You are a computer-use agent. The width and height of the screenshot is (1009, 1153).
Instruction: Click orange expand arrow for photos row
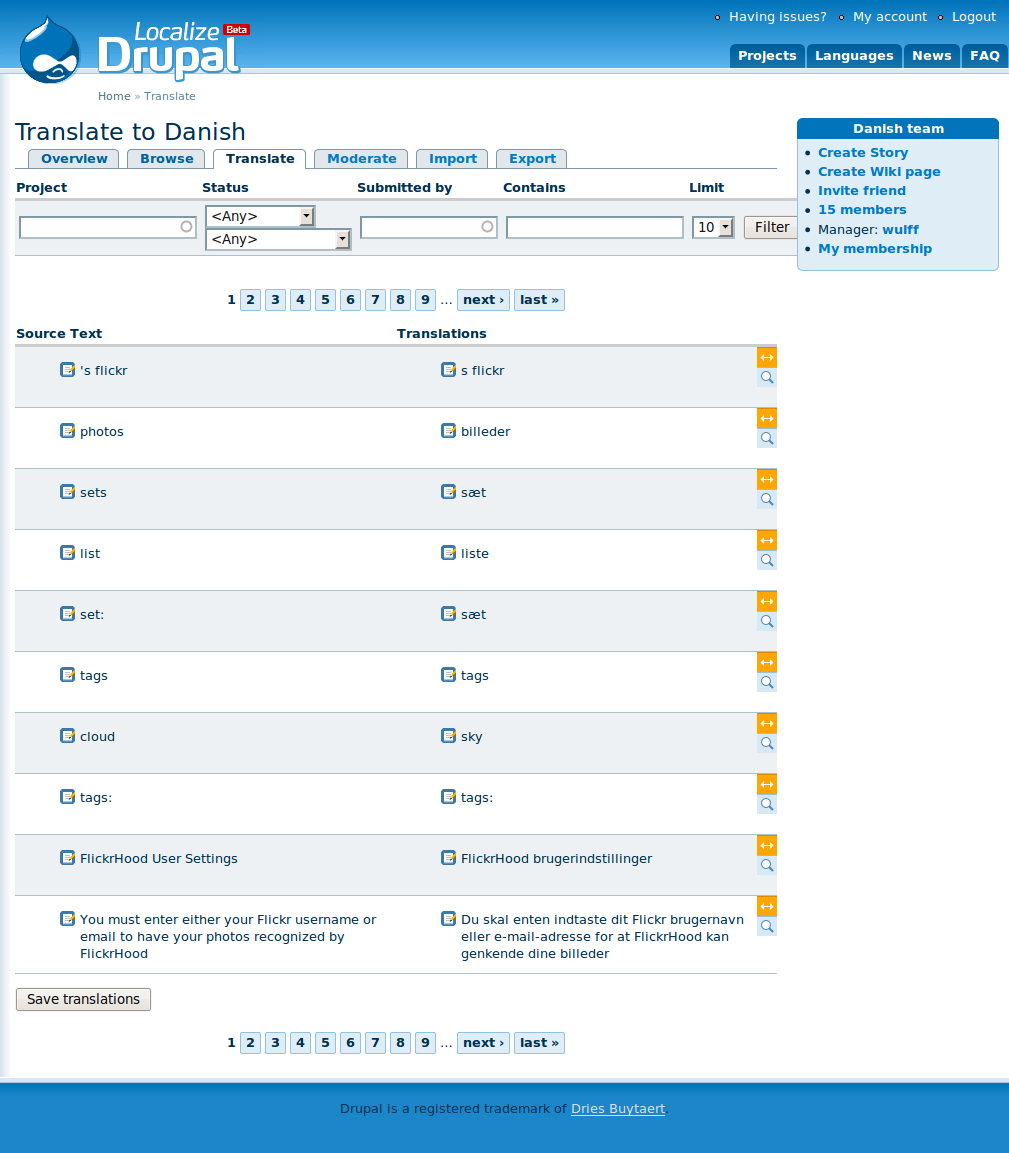767,418
